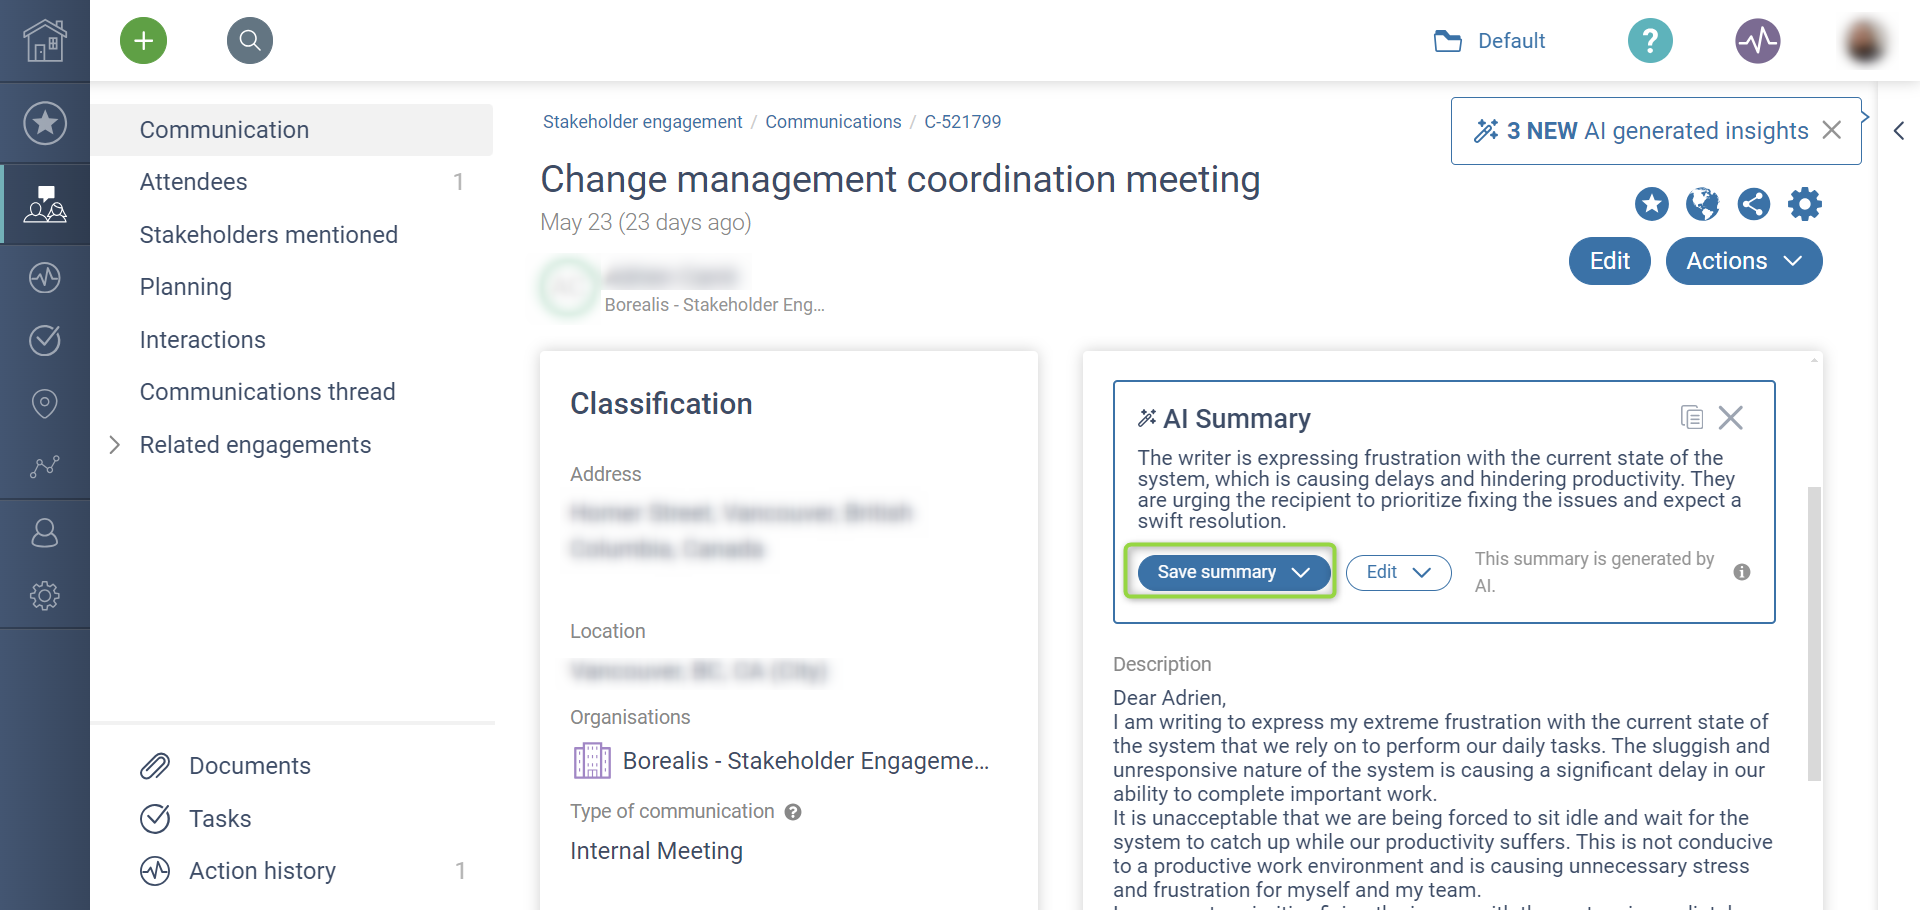Go to Communications thread section
Image resolution: width=1920 pixels, height=910 pixels.
coord(267,392)
